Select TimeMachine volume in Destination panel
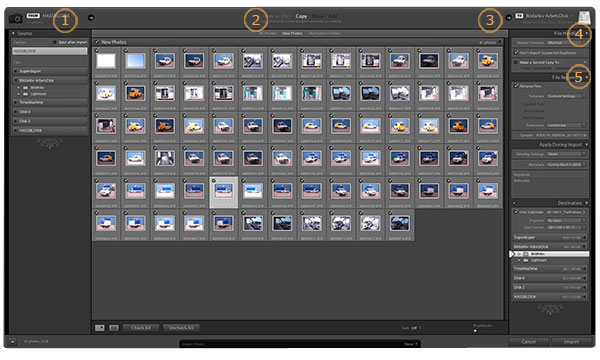The width and height of the screenshot is (600, 360). [x=550, y=269]
